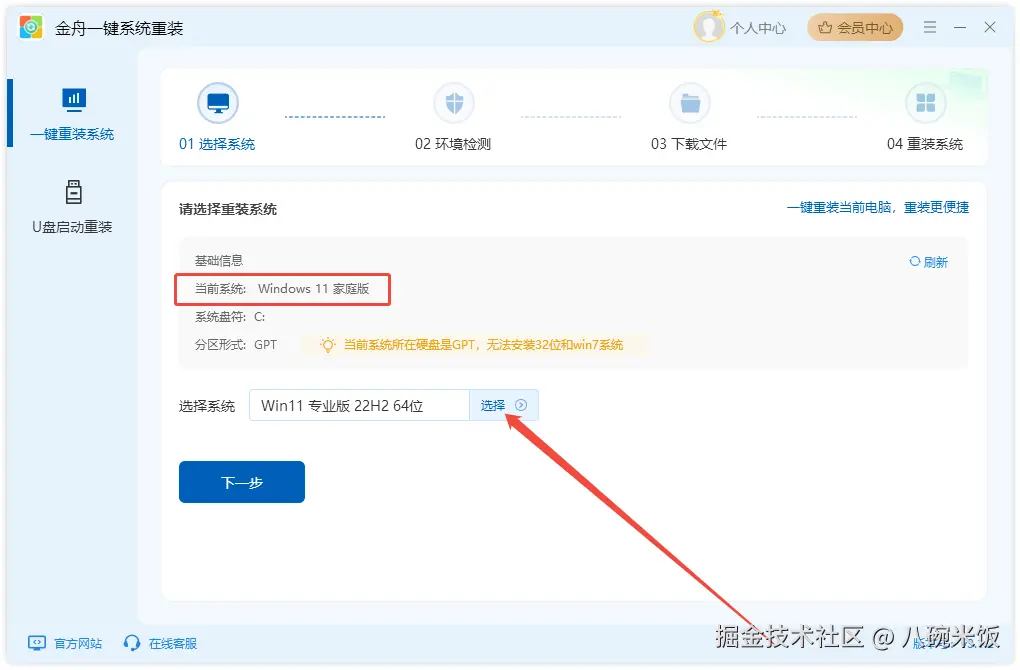This screenshot has height=670, width=1020.
Task: Open the 一键重装系统 sidebar section
Action: [x=72, y=115]
